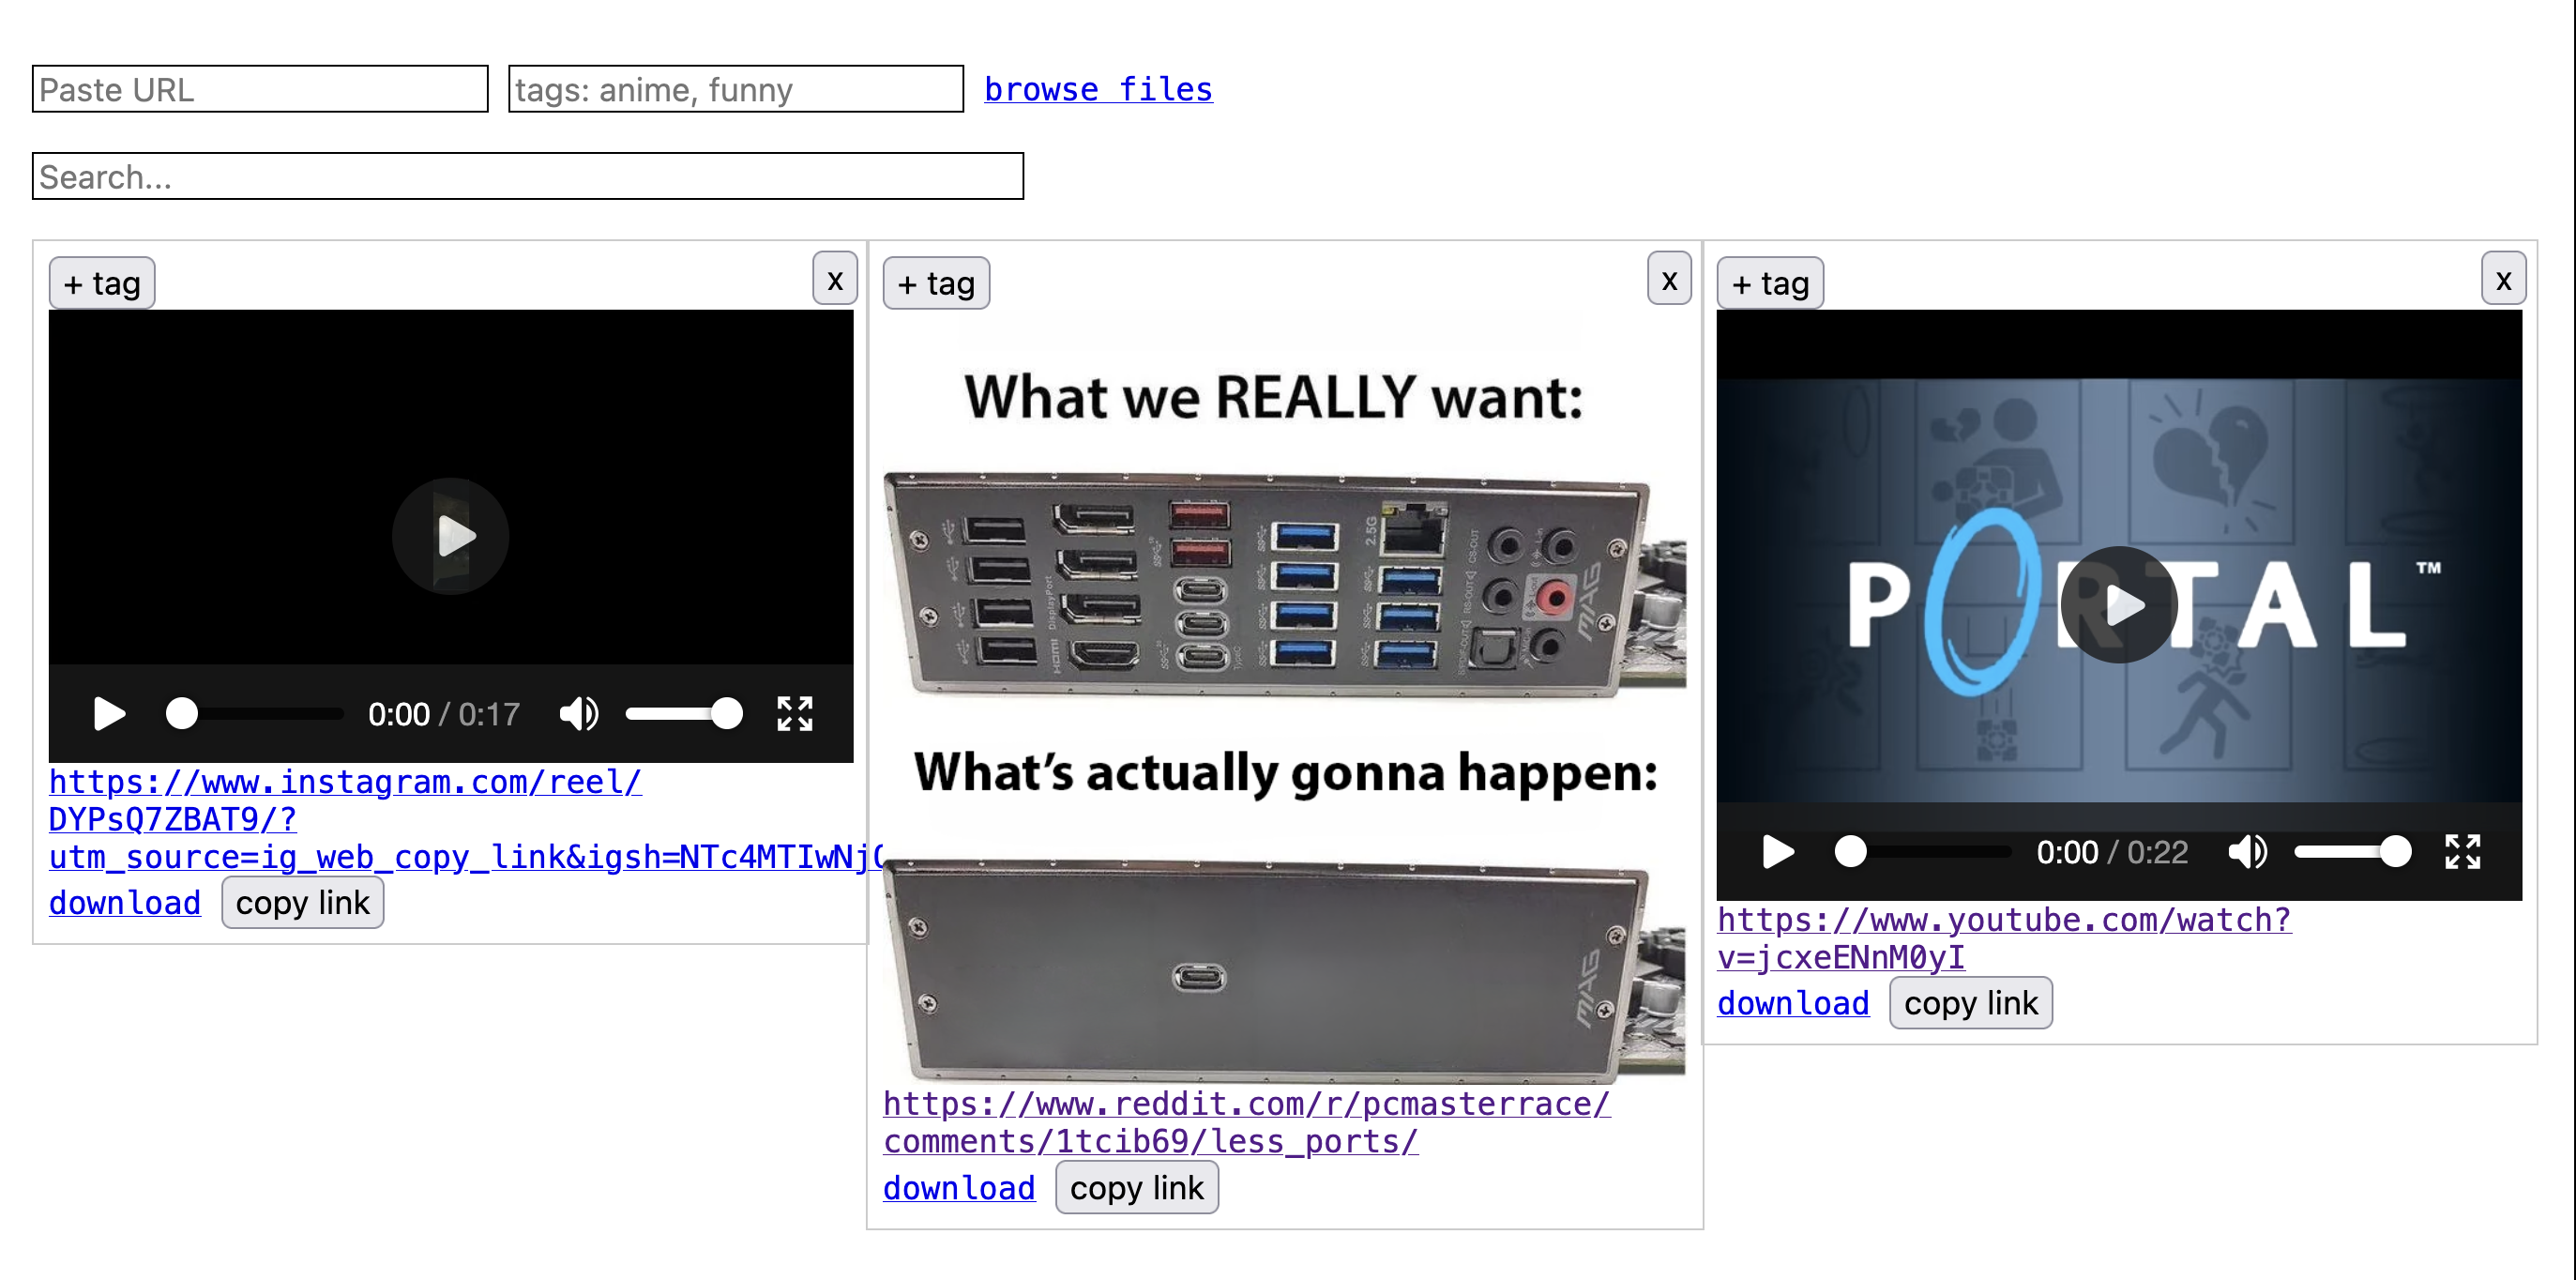Copy link for the YouTube Portal video

click(1970, 1003)
